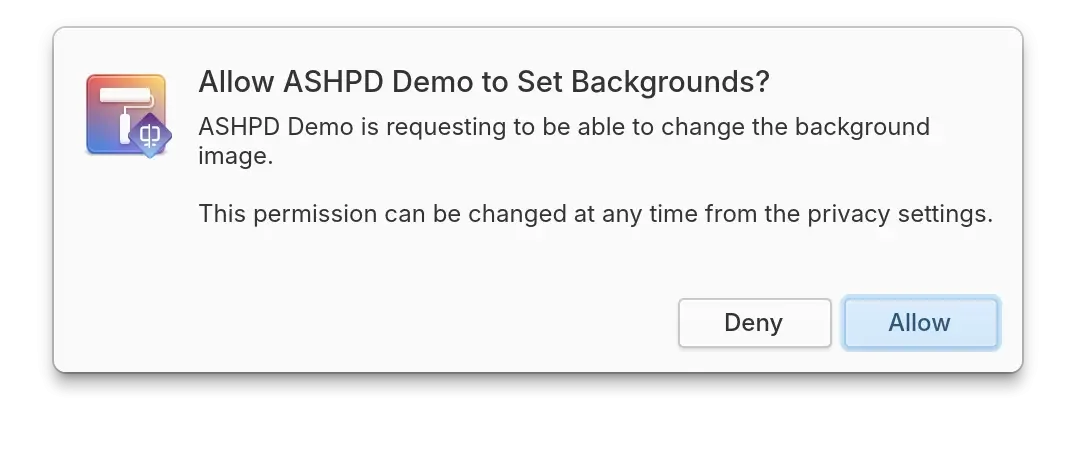Select the white roller part of the icon

click(x=125, y=95)
